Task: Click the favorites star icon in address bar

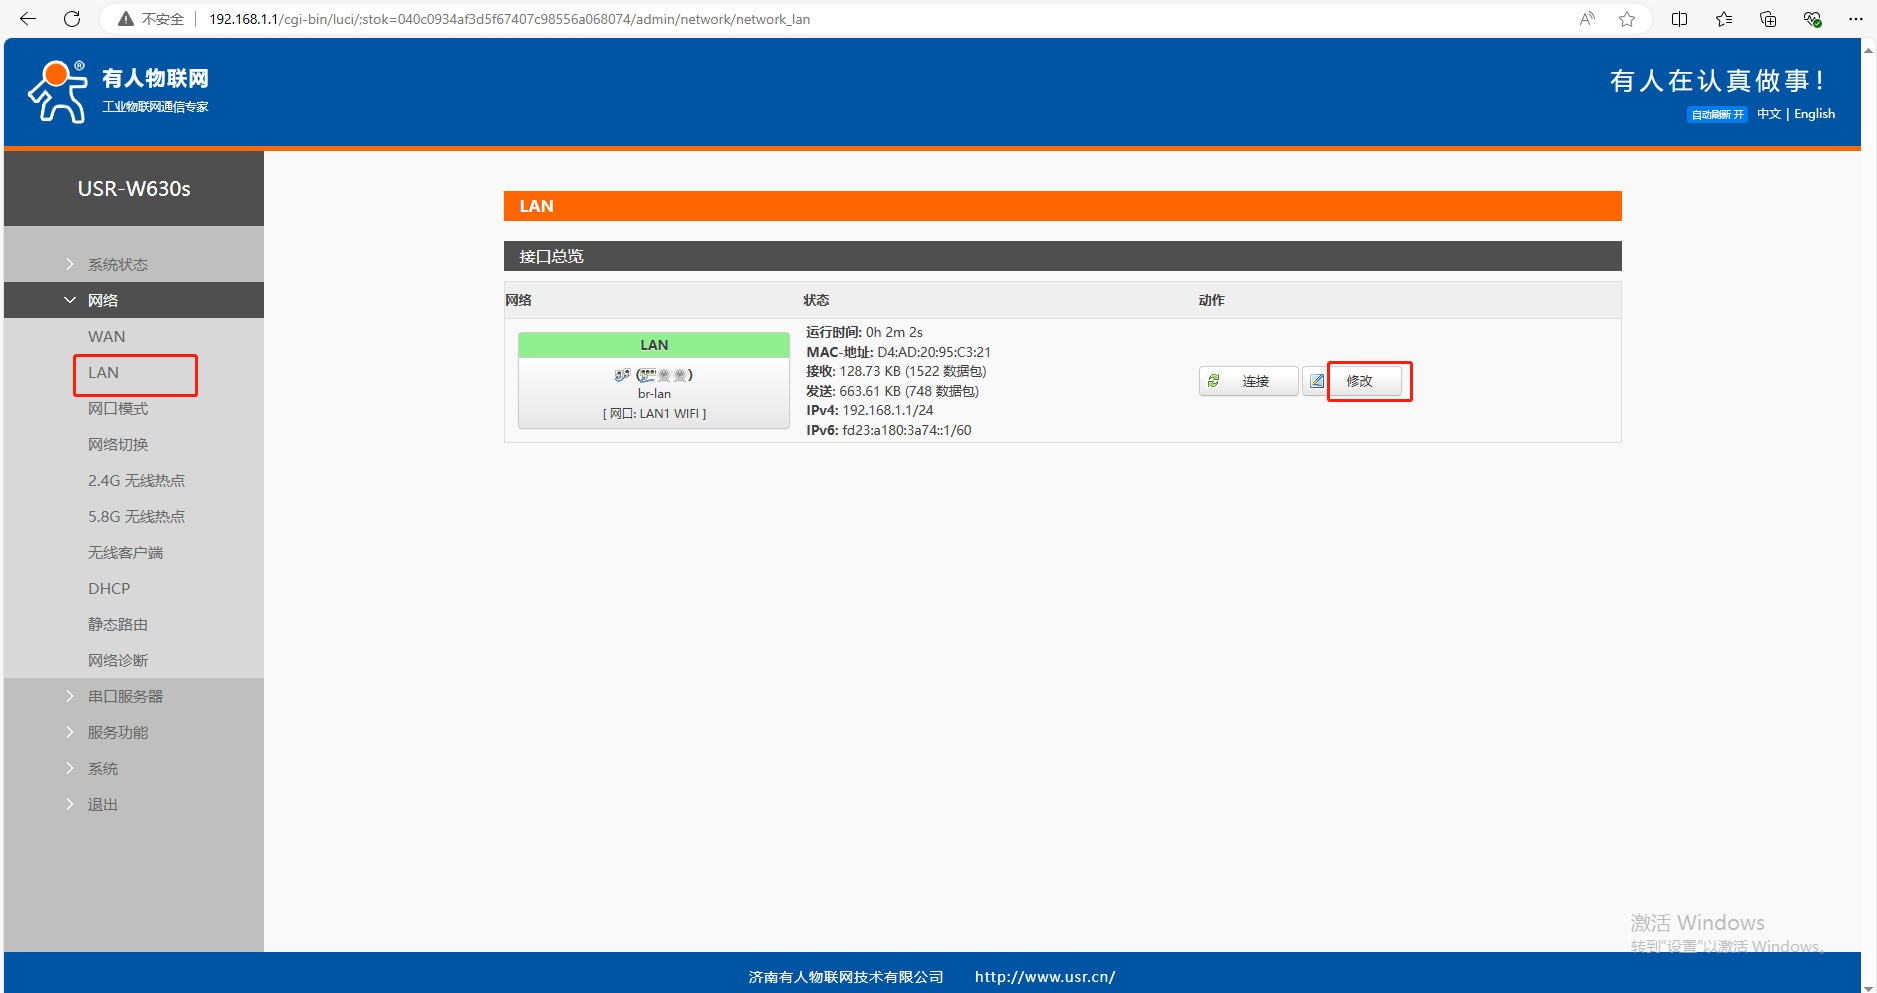Action: click(x=1627, y=19)
